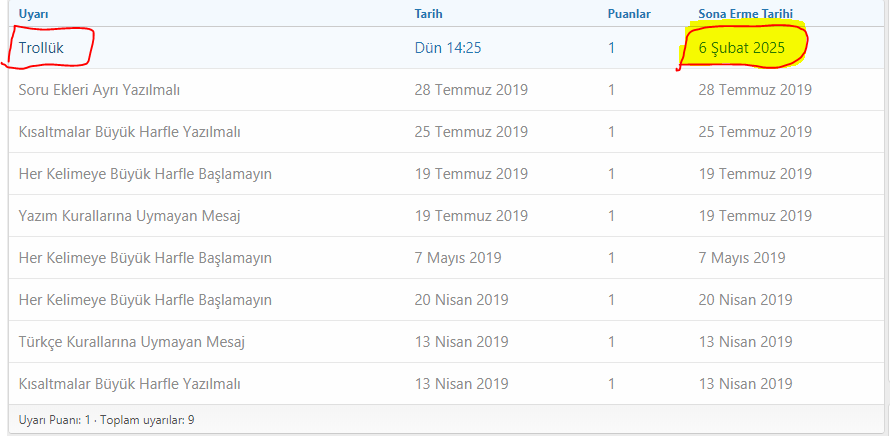This screenshot has width=890, height=436.
Task: Click the 25 Temmuz 2019 expiry date
Action: [x=754, y=132]
